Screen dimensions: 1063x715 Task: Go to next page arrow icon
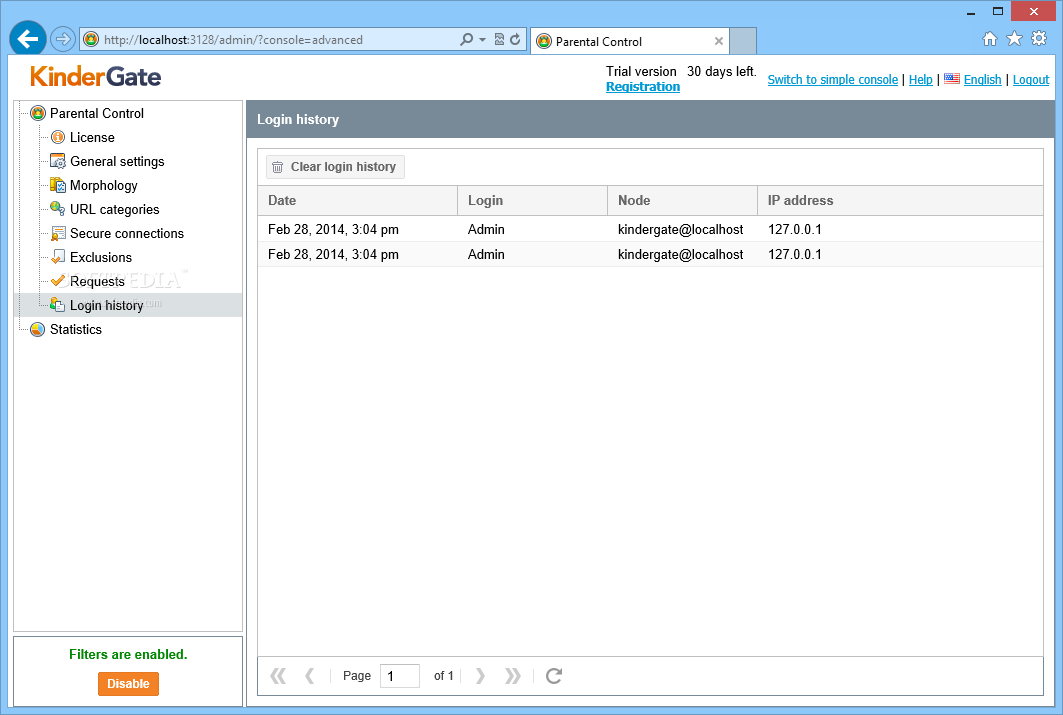point(480,676)
